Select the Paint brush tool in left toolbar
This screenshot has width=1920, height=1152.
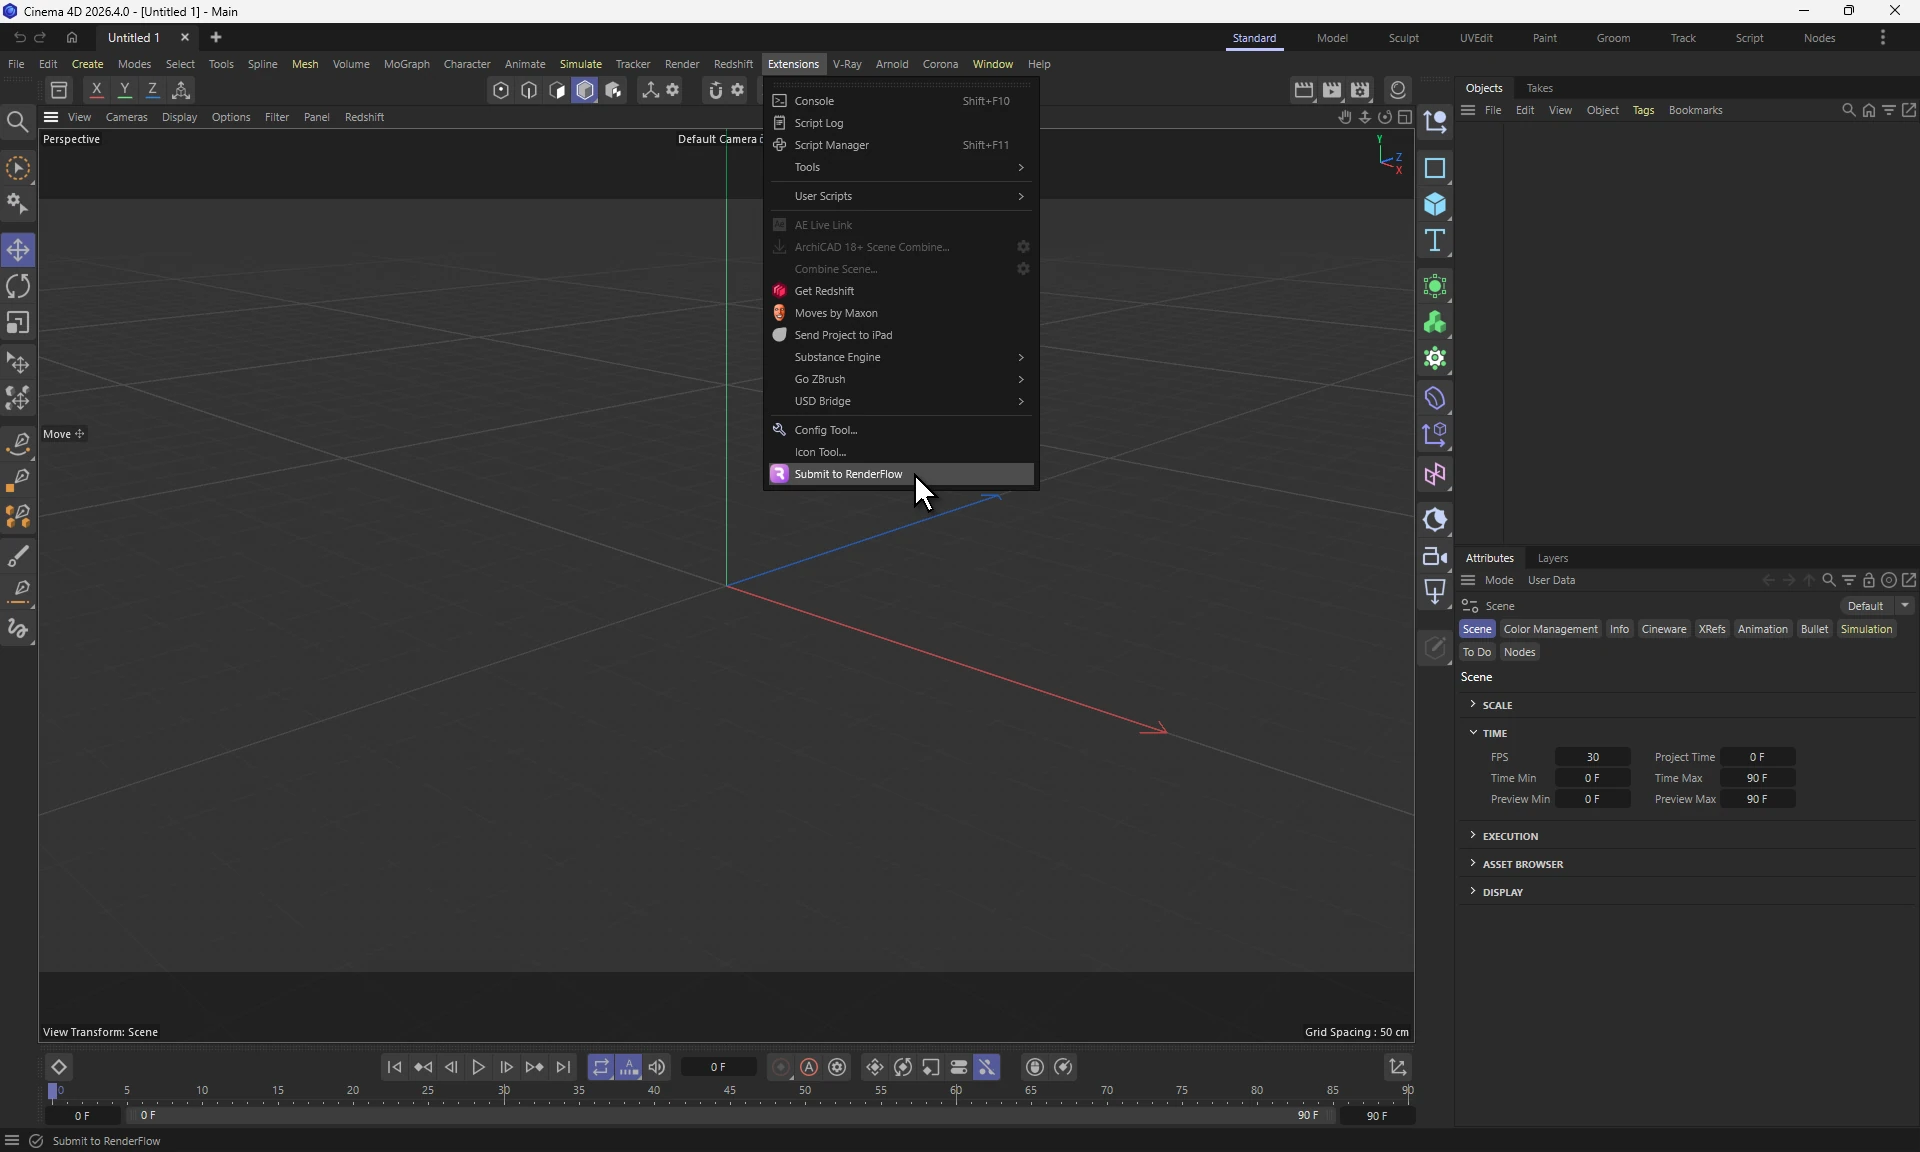[18, 556]
